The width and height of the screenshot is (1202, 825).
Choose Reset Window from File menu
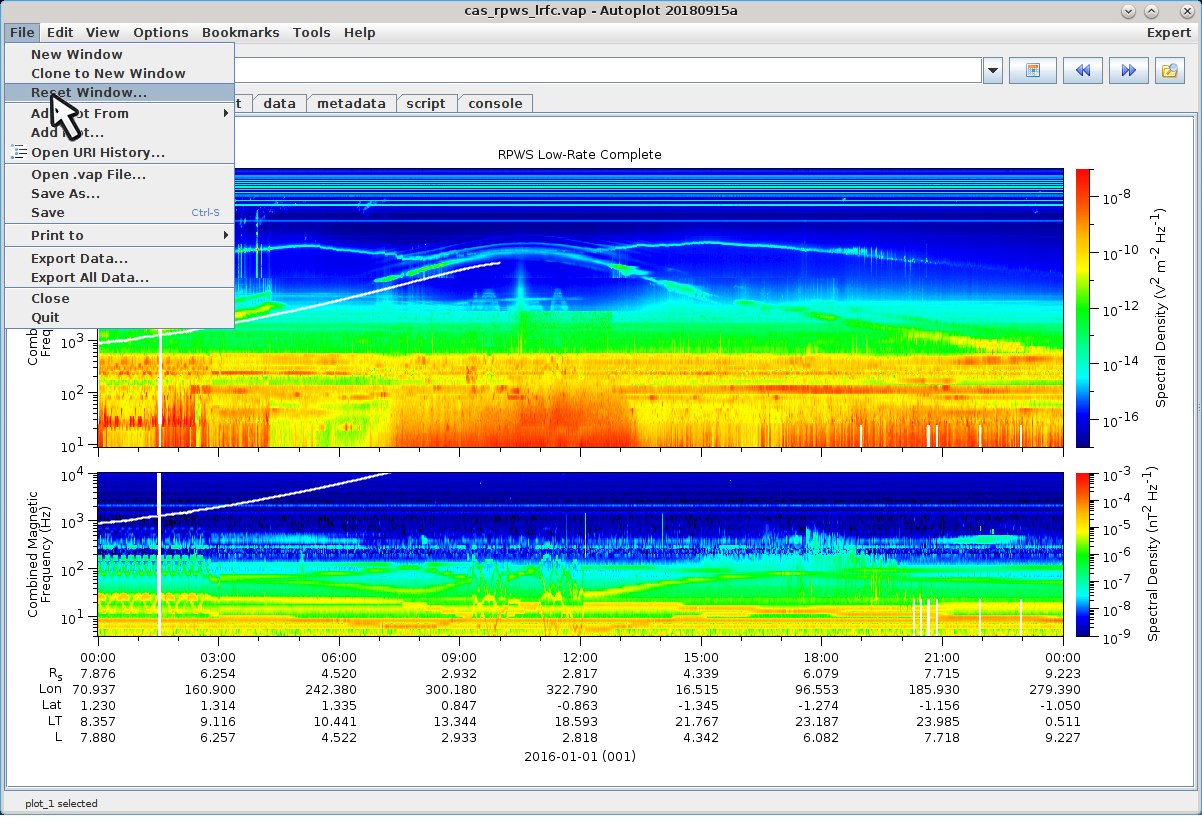(x=88, y=92)
